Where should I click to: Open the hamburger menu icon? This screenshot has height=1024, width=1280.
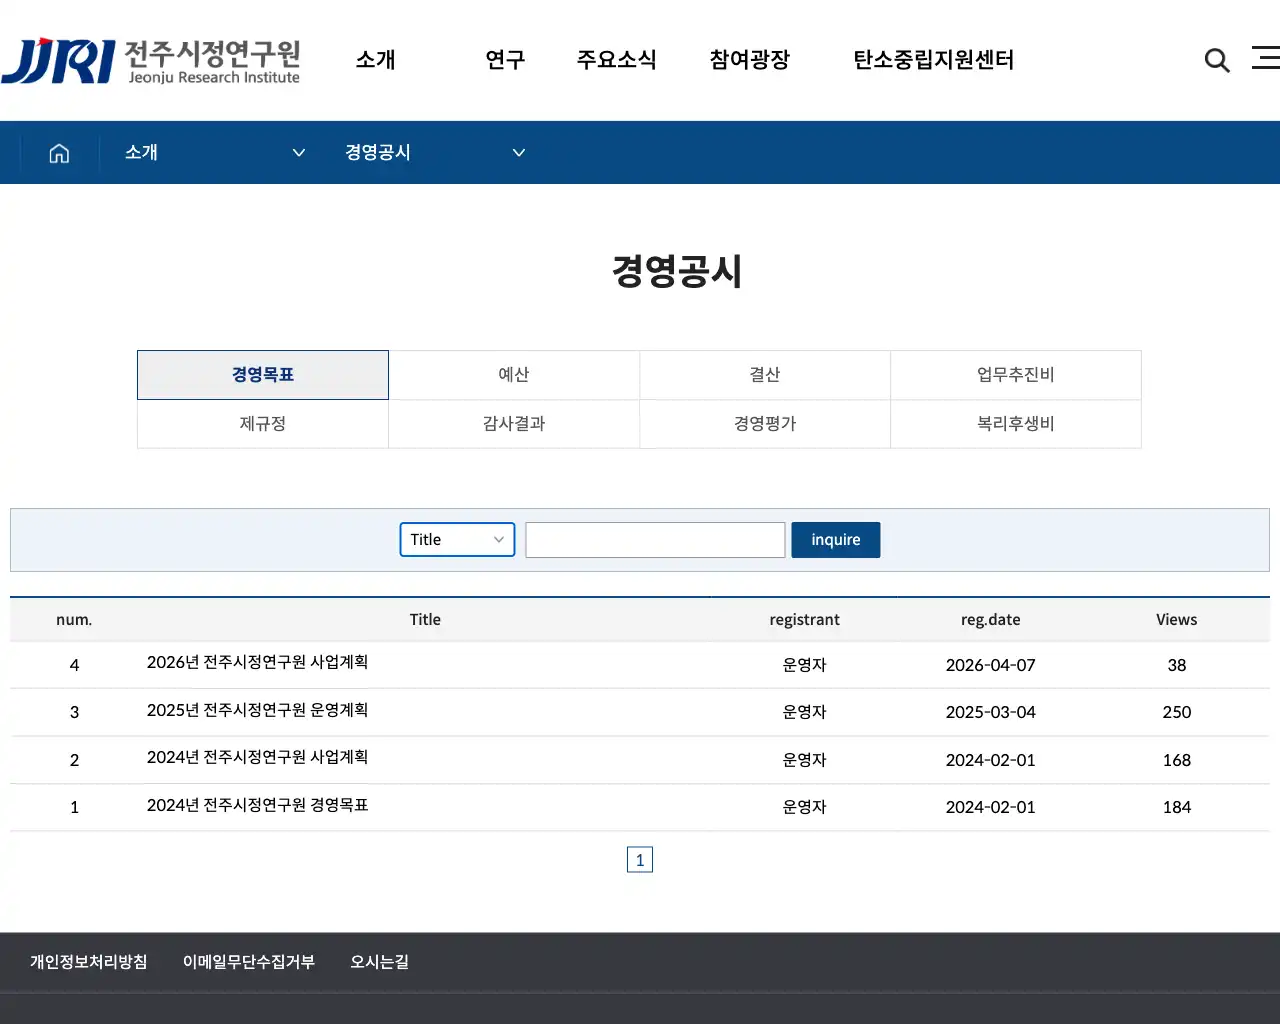pyautogui.click(x=1266, y=58)
